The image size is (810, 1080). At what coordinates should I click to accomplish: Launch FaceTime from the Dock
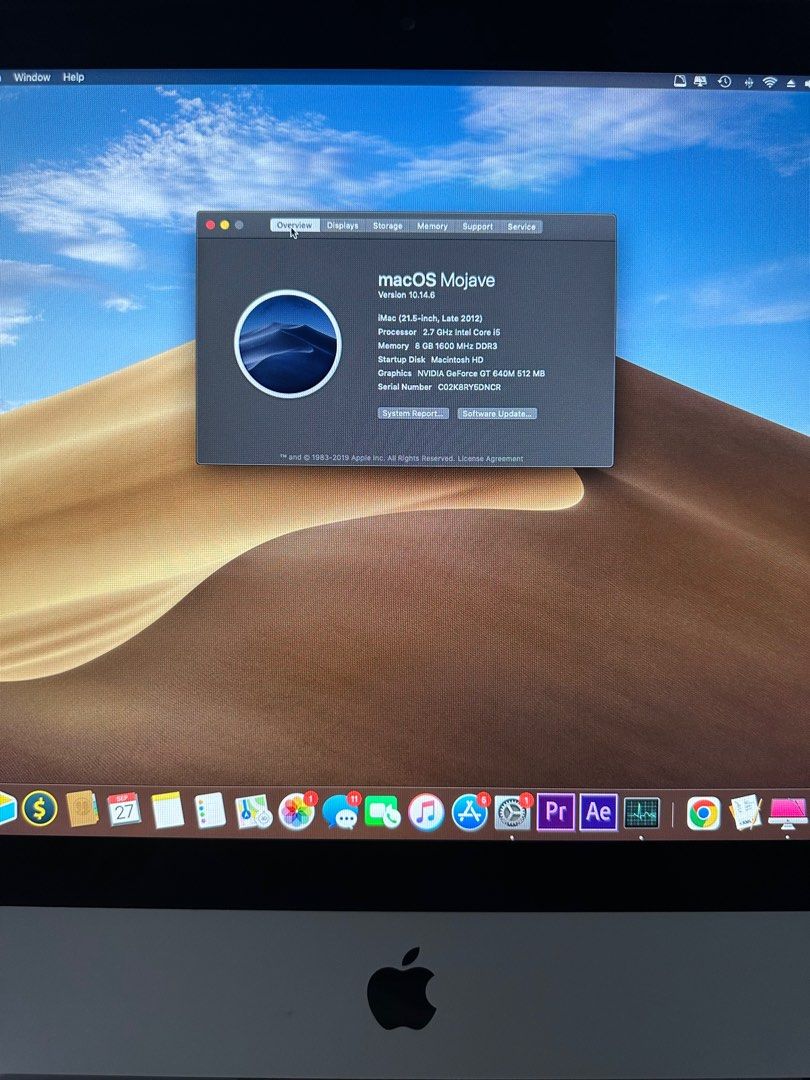[x=383, y=813]
